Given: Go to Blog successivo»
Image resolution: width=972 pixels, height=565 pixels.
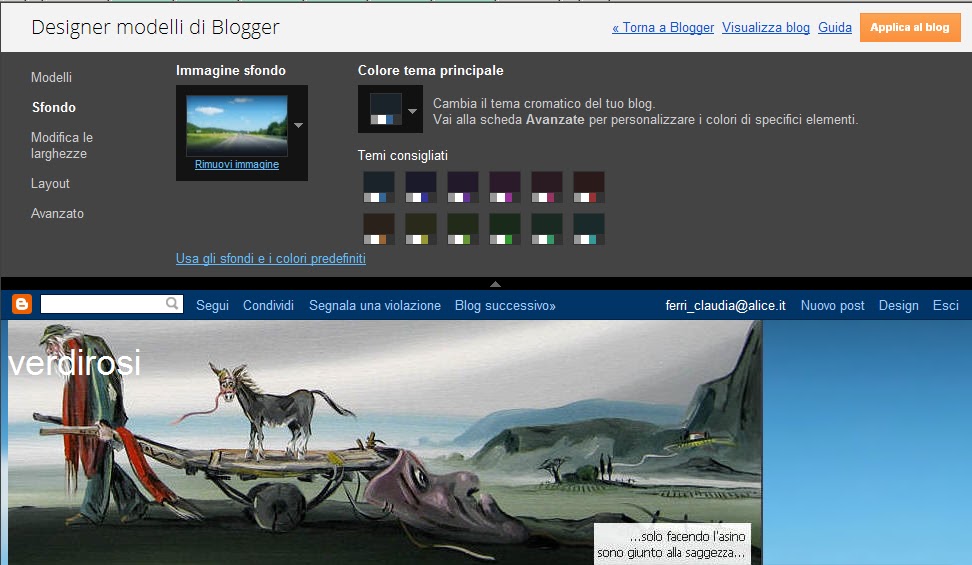Looking at the screenshot, I should (505, 305).
